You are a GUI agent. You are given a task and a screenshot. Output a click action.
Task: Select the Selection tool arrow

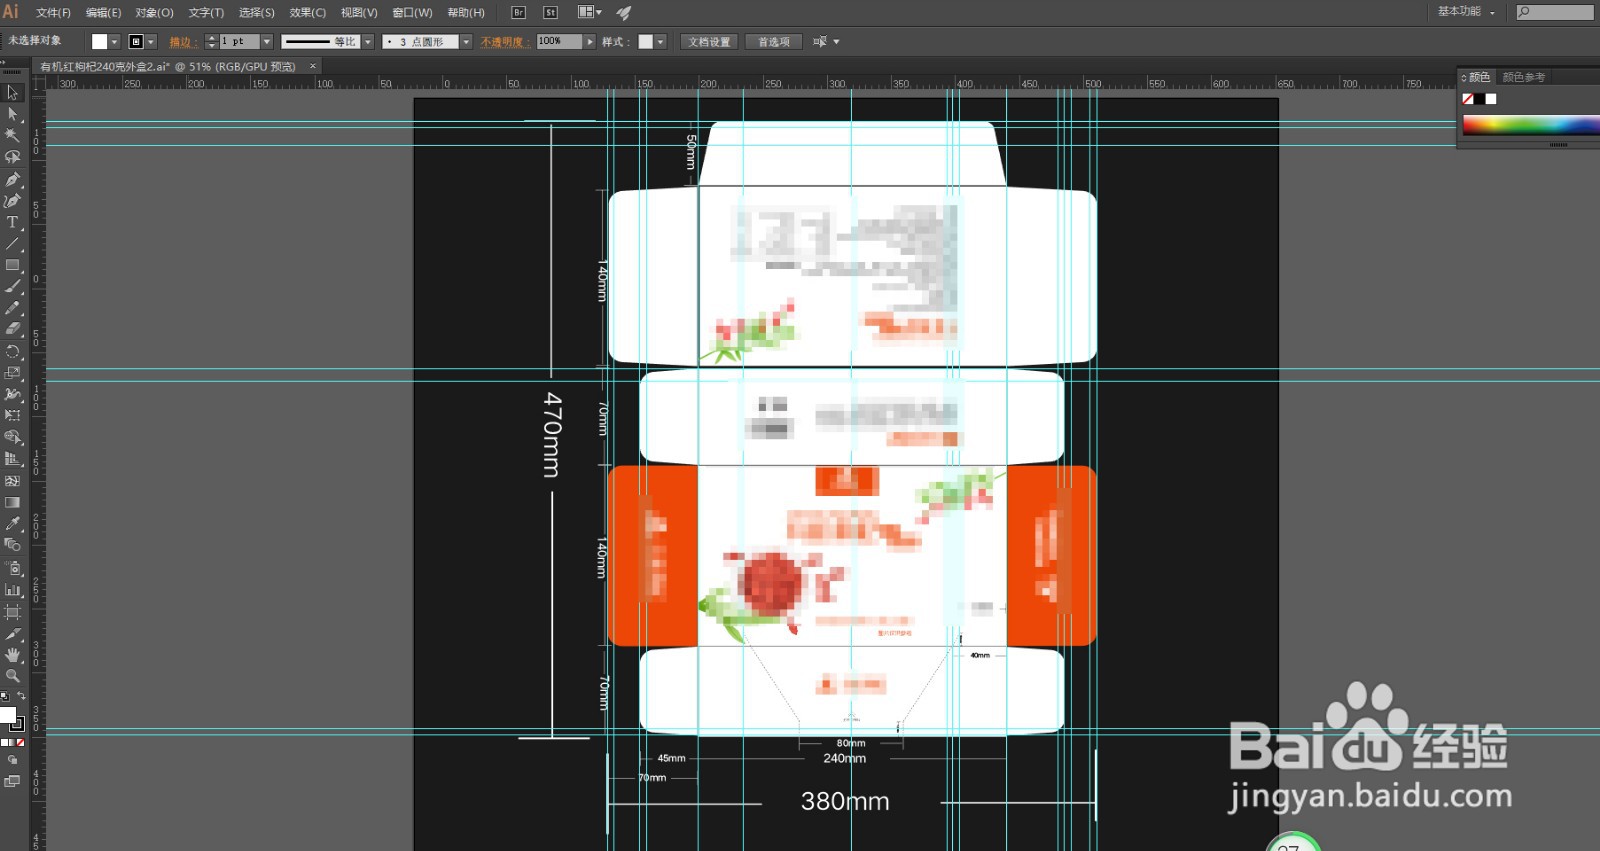(12, 92)
